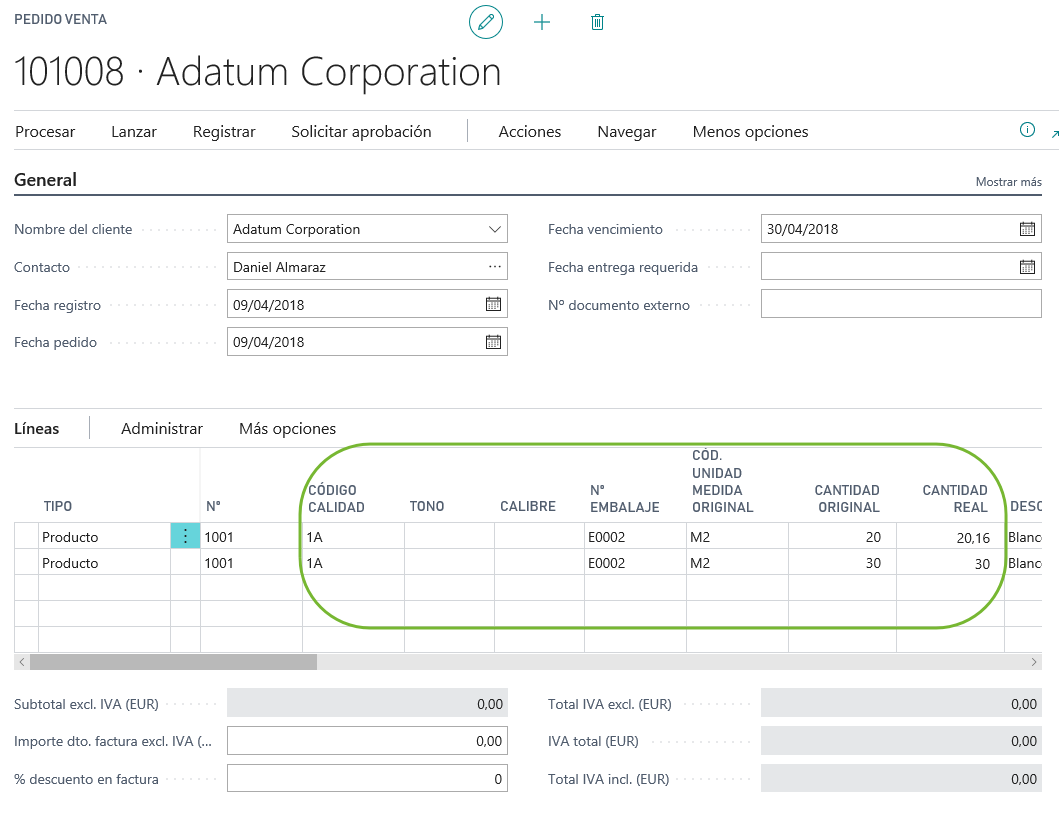Open calendar for Fecha entrega requerida
Viewport: 1059px width, 820px height.
click(1027, 267)
